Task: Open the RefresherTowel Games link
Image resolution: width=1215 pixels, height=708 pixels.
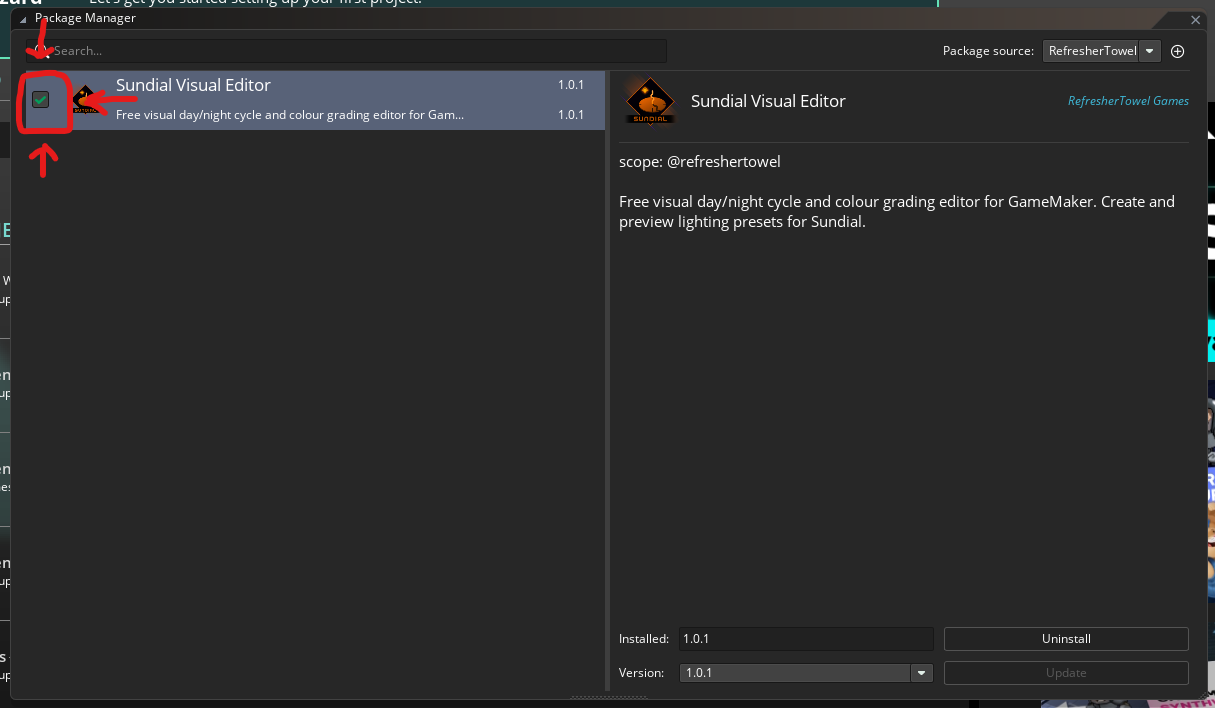Action: 1128,101
